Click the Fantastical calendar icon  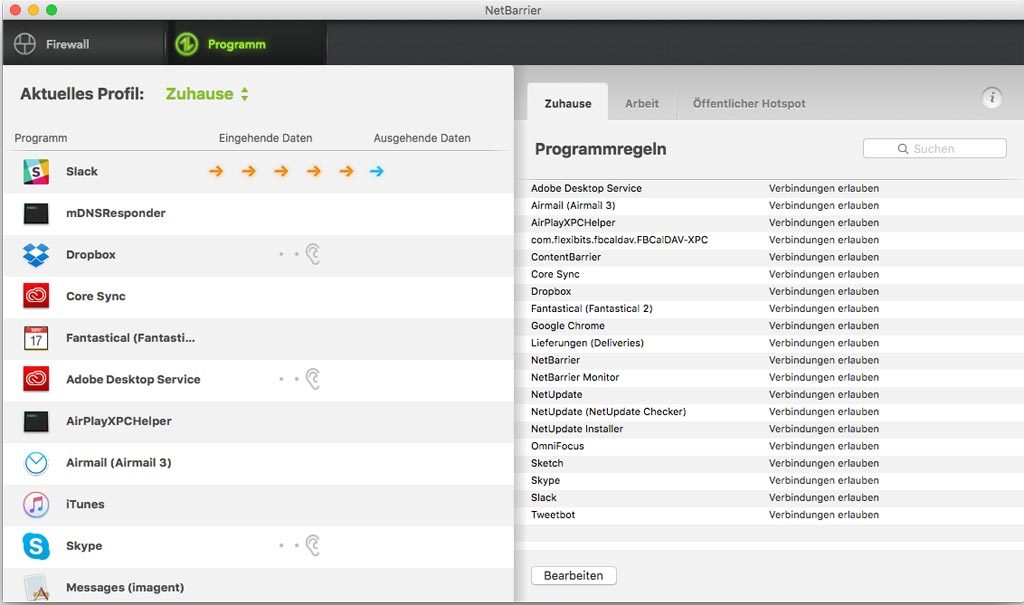pyautogui.click(x=36, y=338)
